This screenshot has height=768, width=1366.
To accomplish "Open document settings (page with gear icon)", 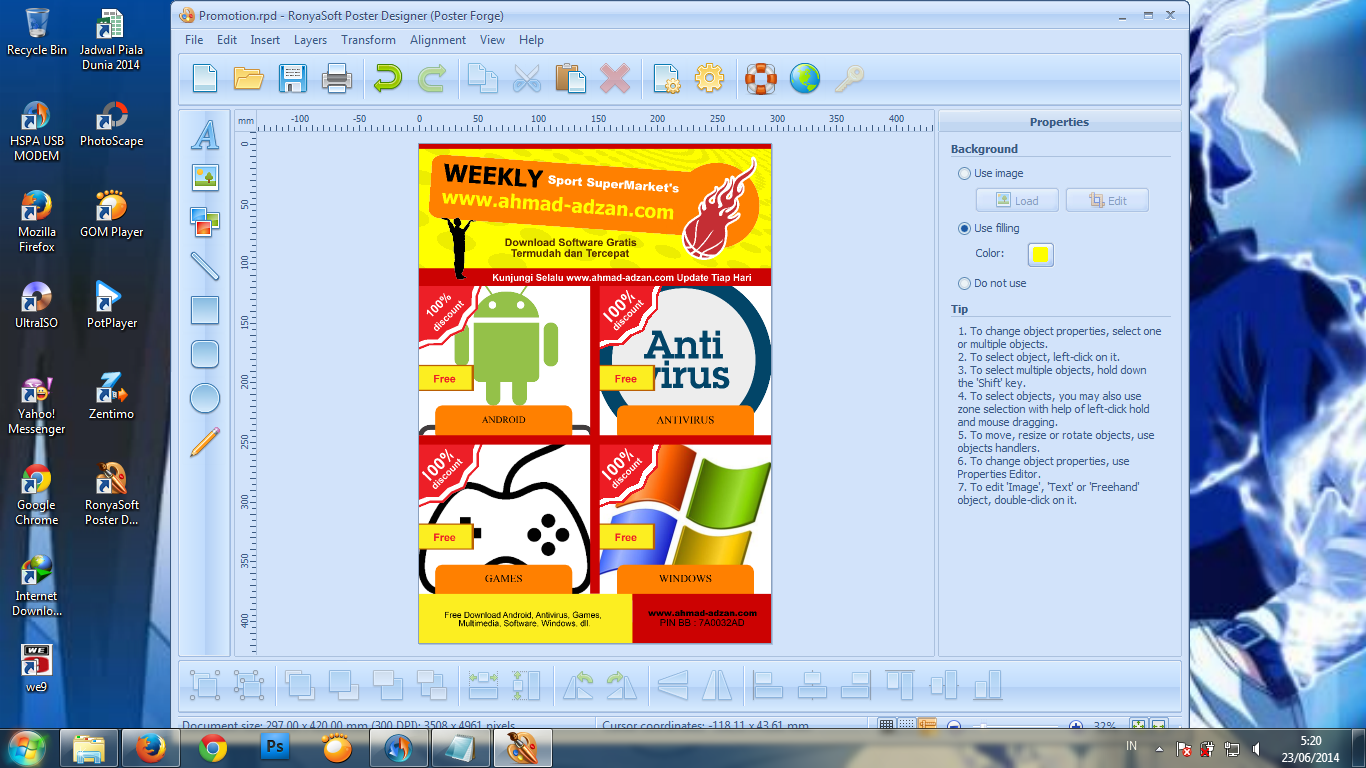I will coord(666,78).
